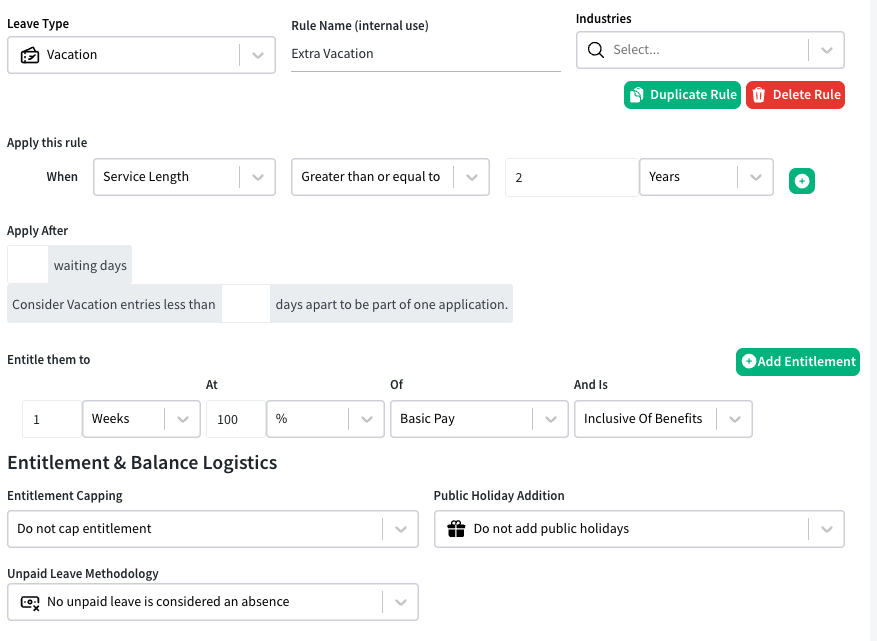The width and height of the screenshot is (877, 641).
Task: Click the plus icon on Add Entitlement
Action: pos(748,361)
